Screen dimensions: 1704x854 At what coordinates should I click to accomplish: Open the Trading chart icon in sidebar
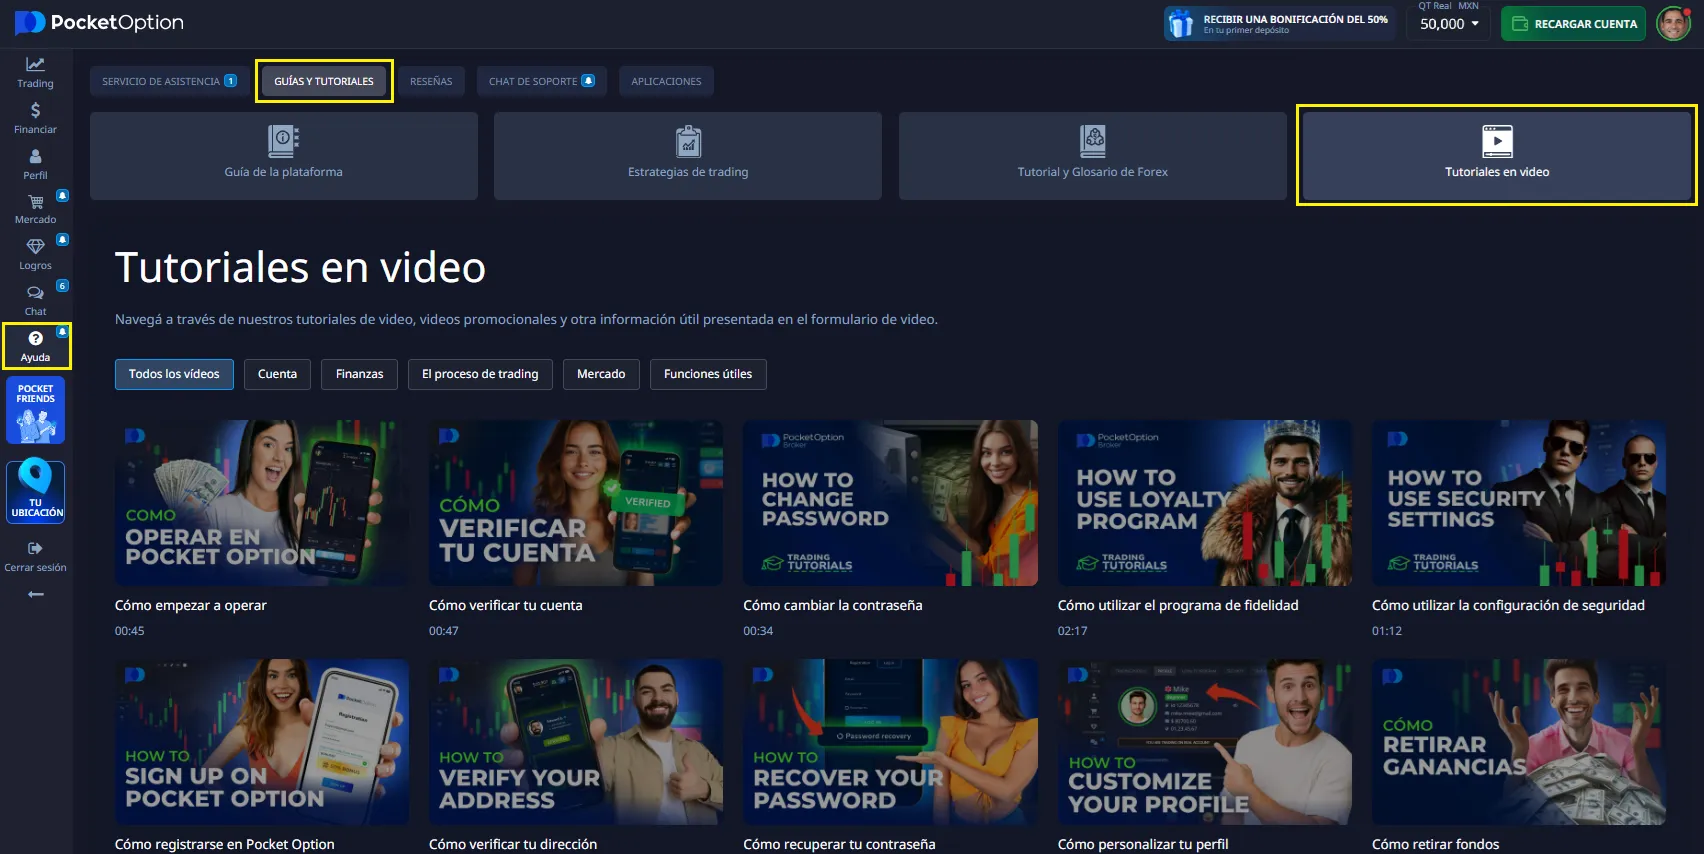pos(35,64)
